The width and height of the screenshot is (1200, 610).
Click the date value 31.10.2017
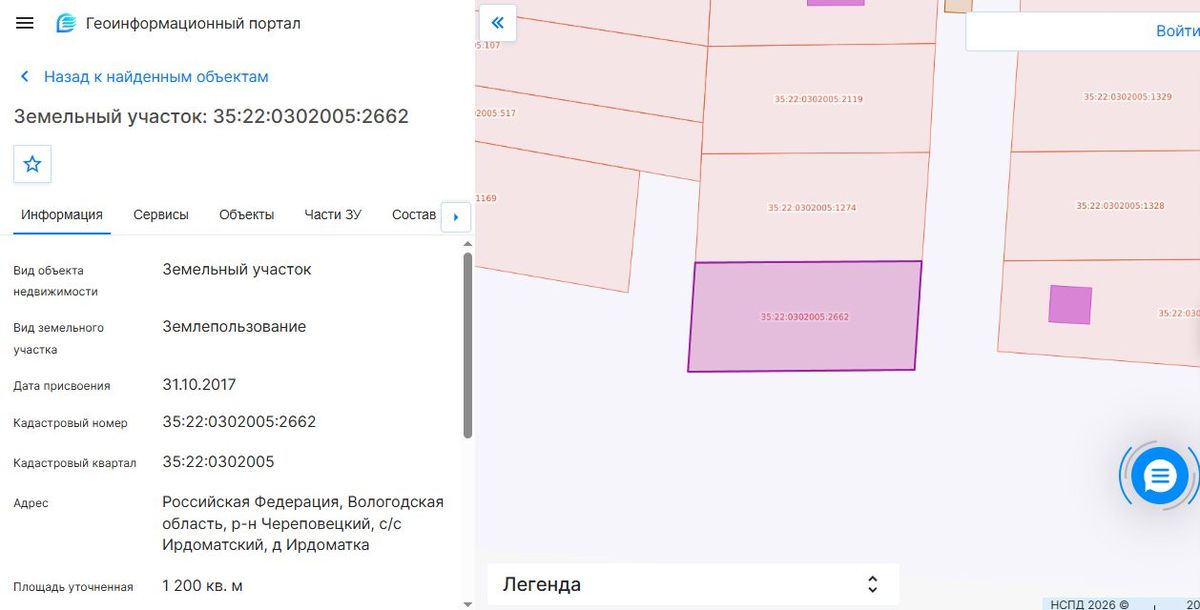[x=199, y=385]
